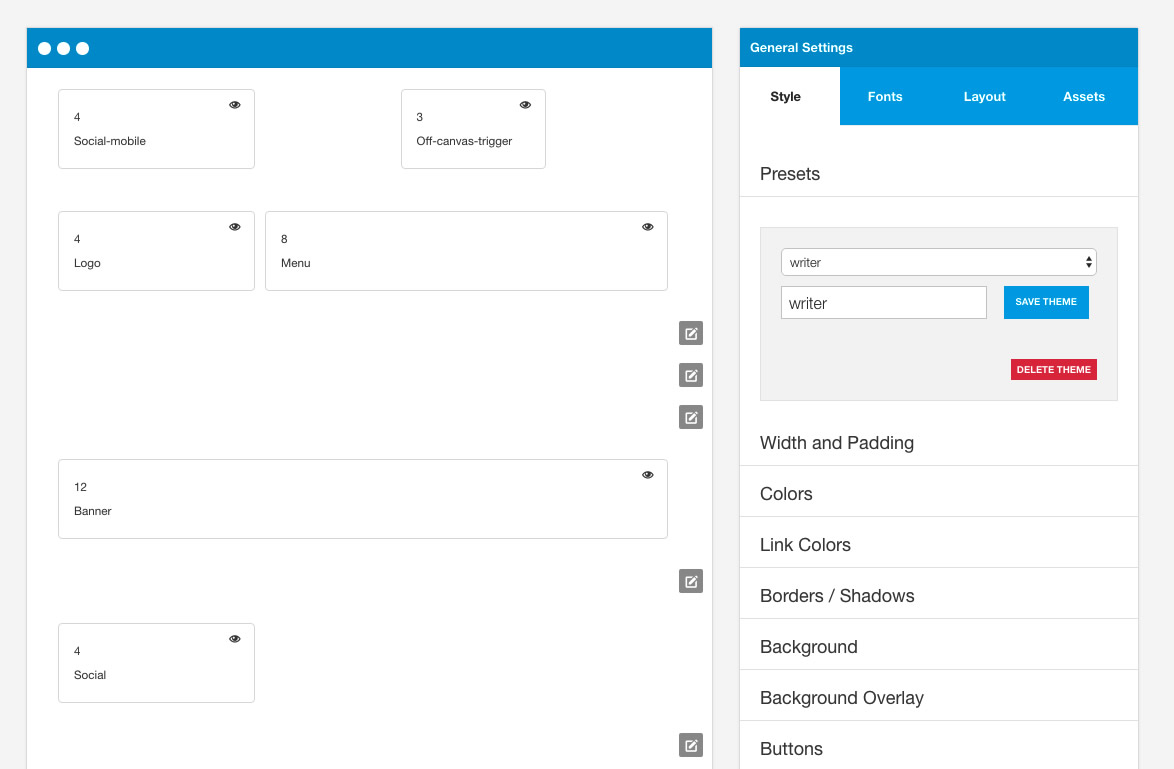Click the edit icon just above the Banner block
Screen dimensions: 1174x769
click(690, 417)
